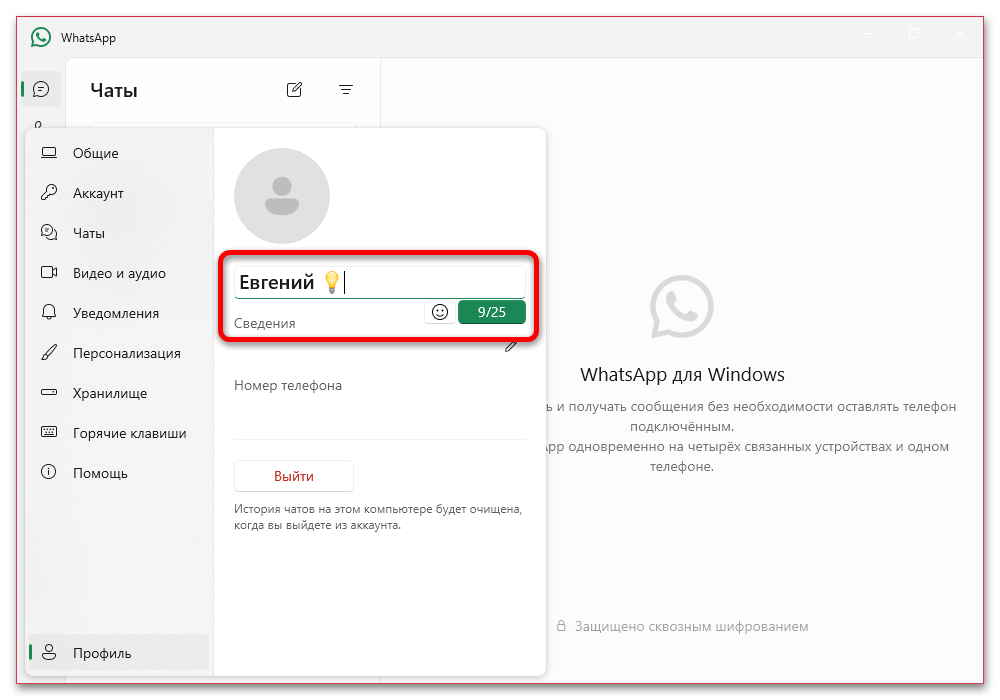The height and width of the screenshot is (700, 1000).
Task: Open the Аккаунт settings section
Action: pos(119,193)
